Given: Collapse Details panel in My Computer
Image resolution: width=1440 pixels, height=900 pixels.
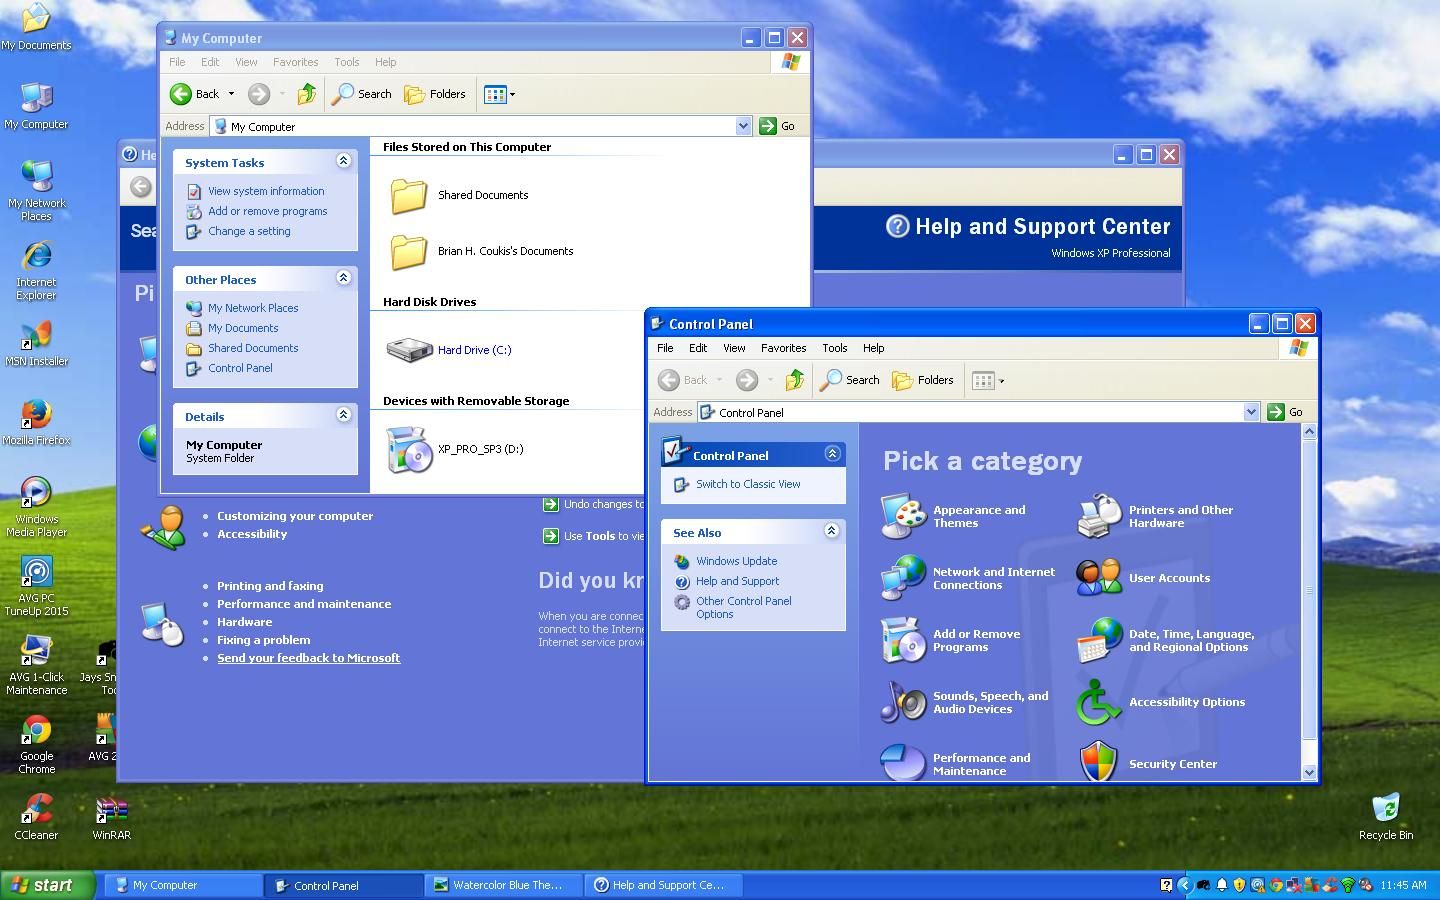Looking at the screenshot, I should tap(343, 415).
